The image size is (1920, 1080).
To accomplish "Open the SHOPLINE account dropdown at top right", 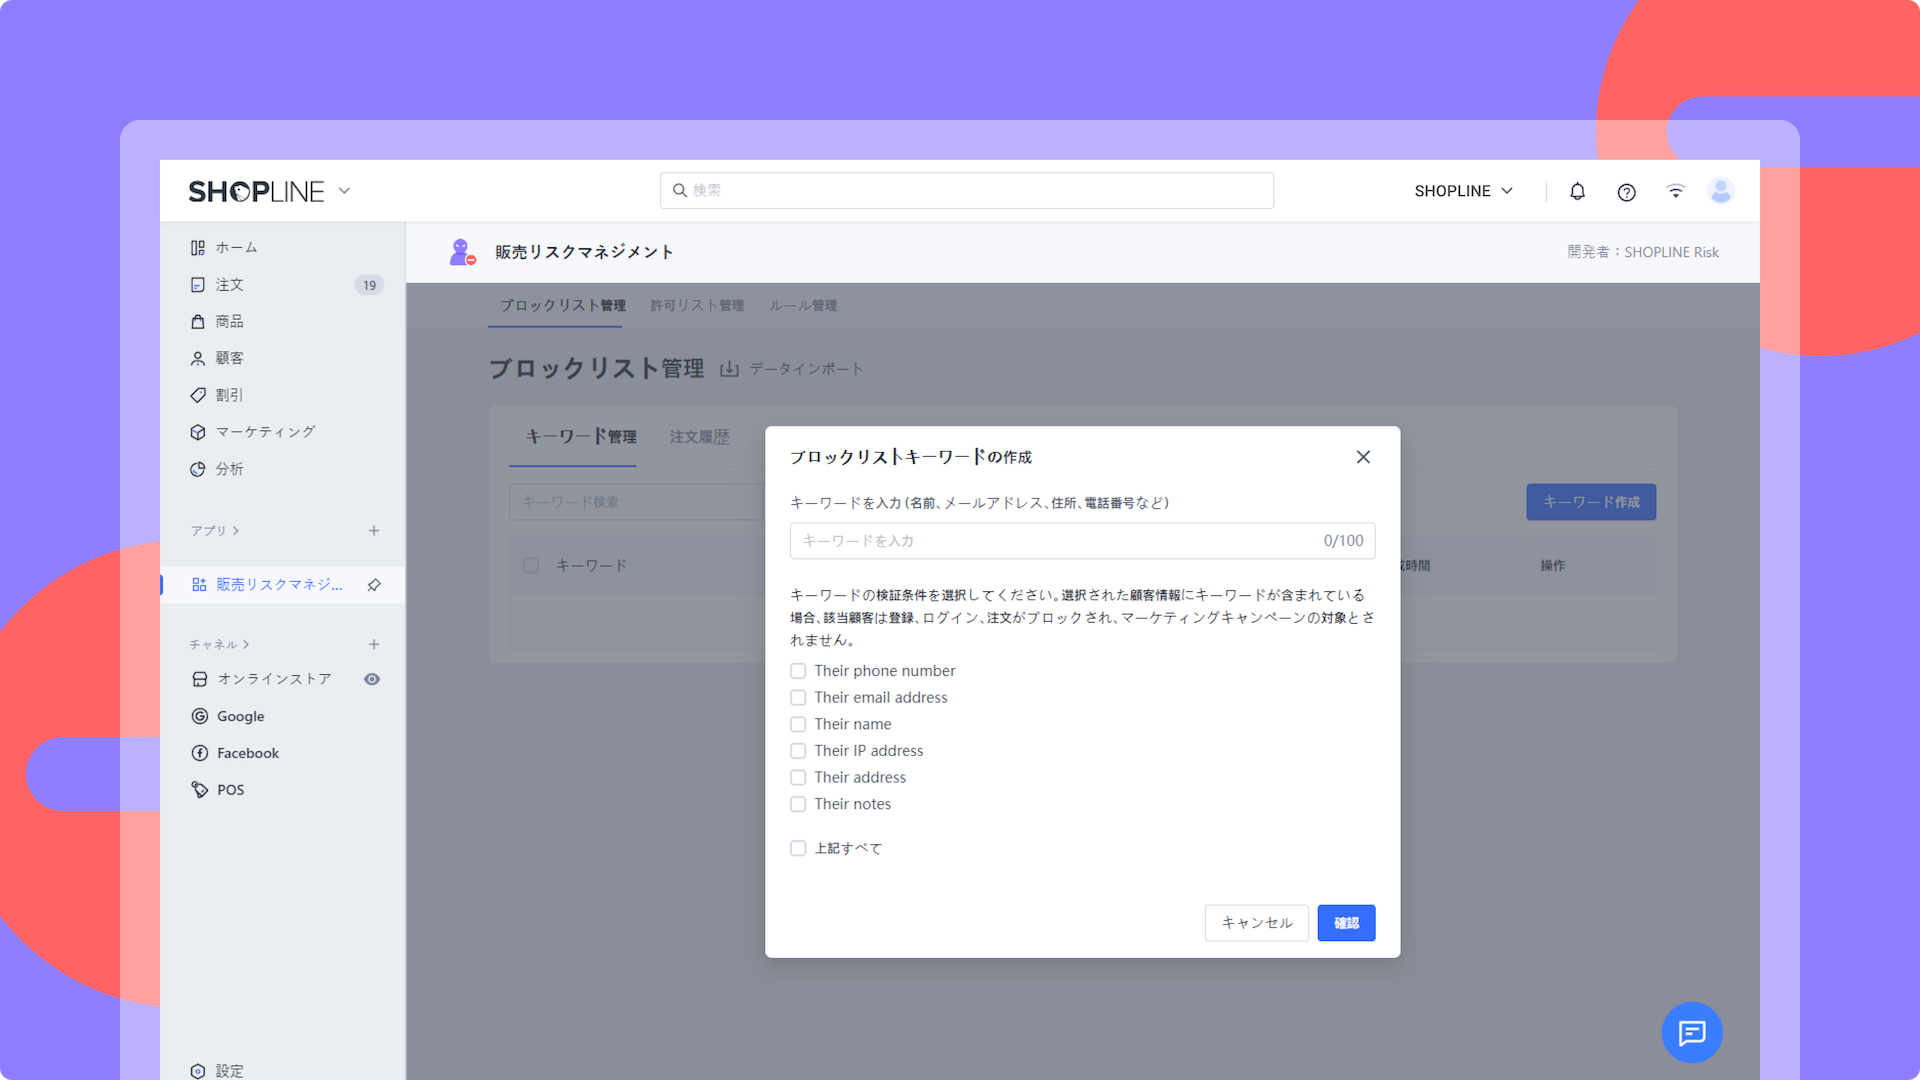I will click(x=1463, y=191).
